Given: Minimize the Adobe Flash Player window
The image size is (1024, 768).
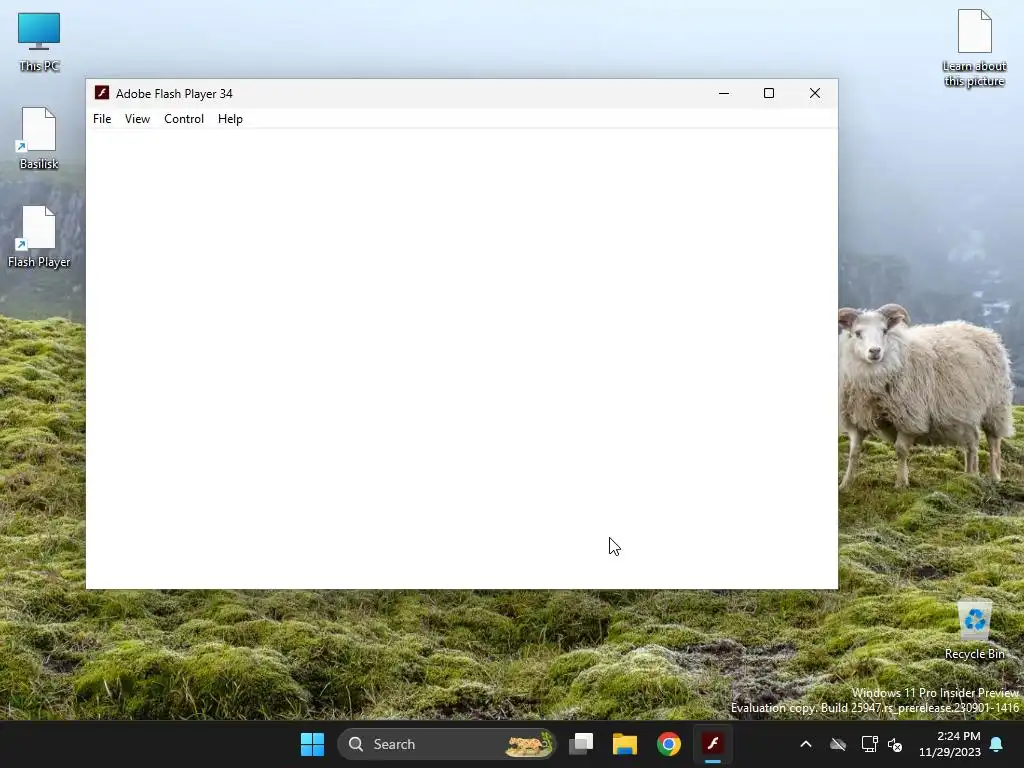Looking at the screenshot, I should pos(724,93).
